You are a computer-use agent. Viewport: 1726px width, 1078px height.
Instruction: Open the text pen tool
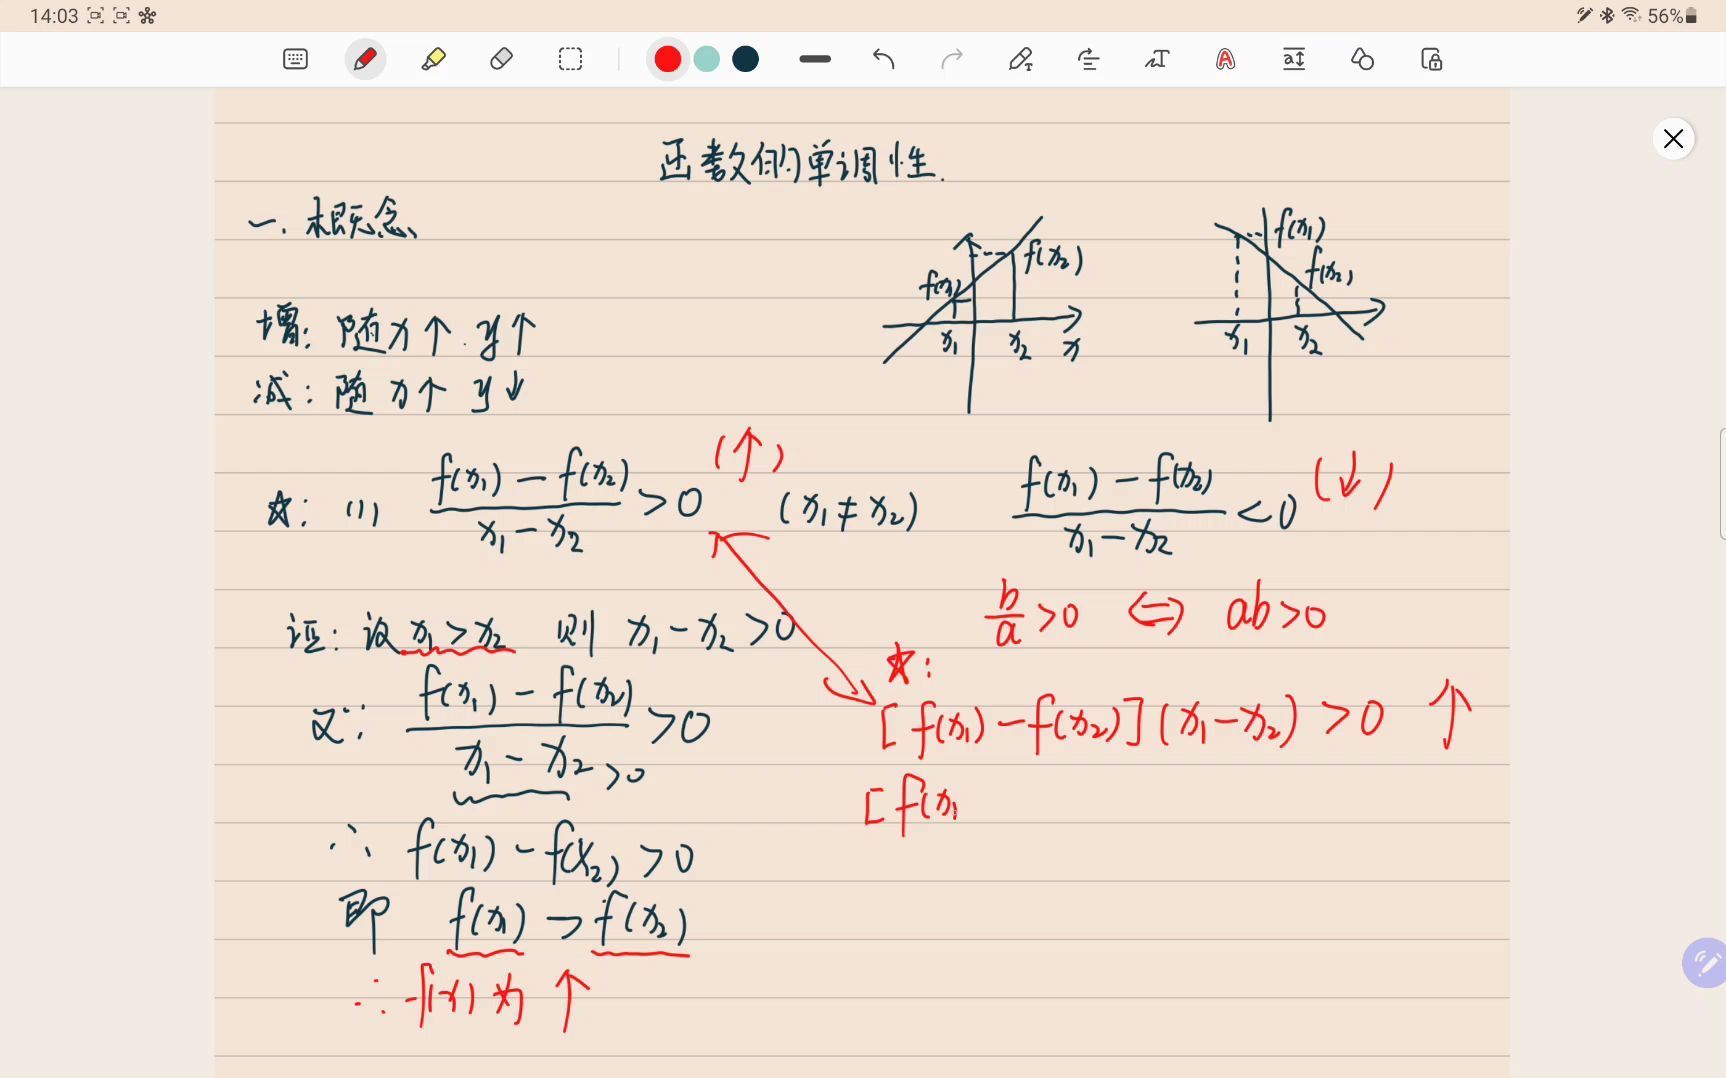point(1021,59)
